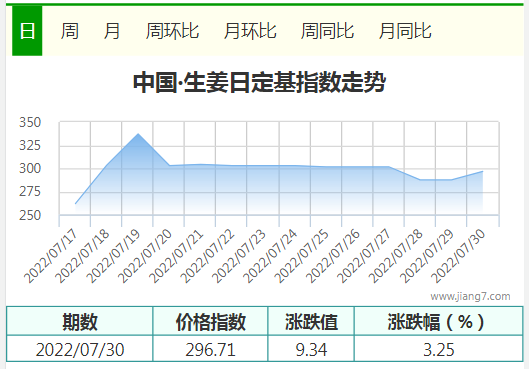This screenshot has height=369, width=529.
Task: Click the first data point at 2022/07/17
Action: point(75,204)
